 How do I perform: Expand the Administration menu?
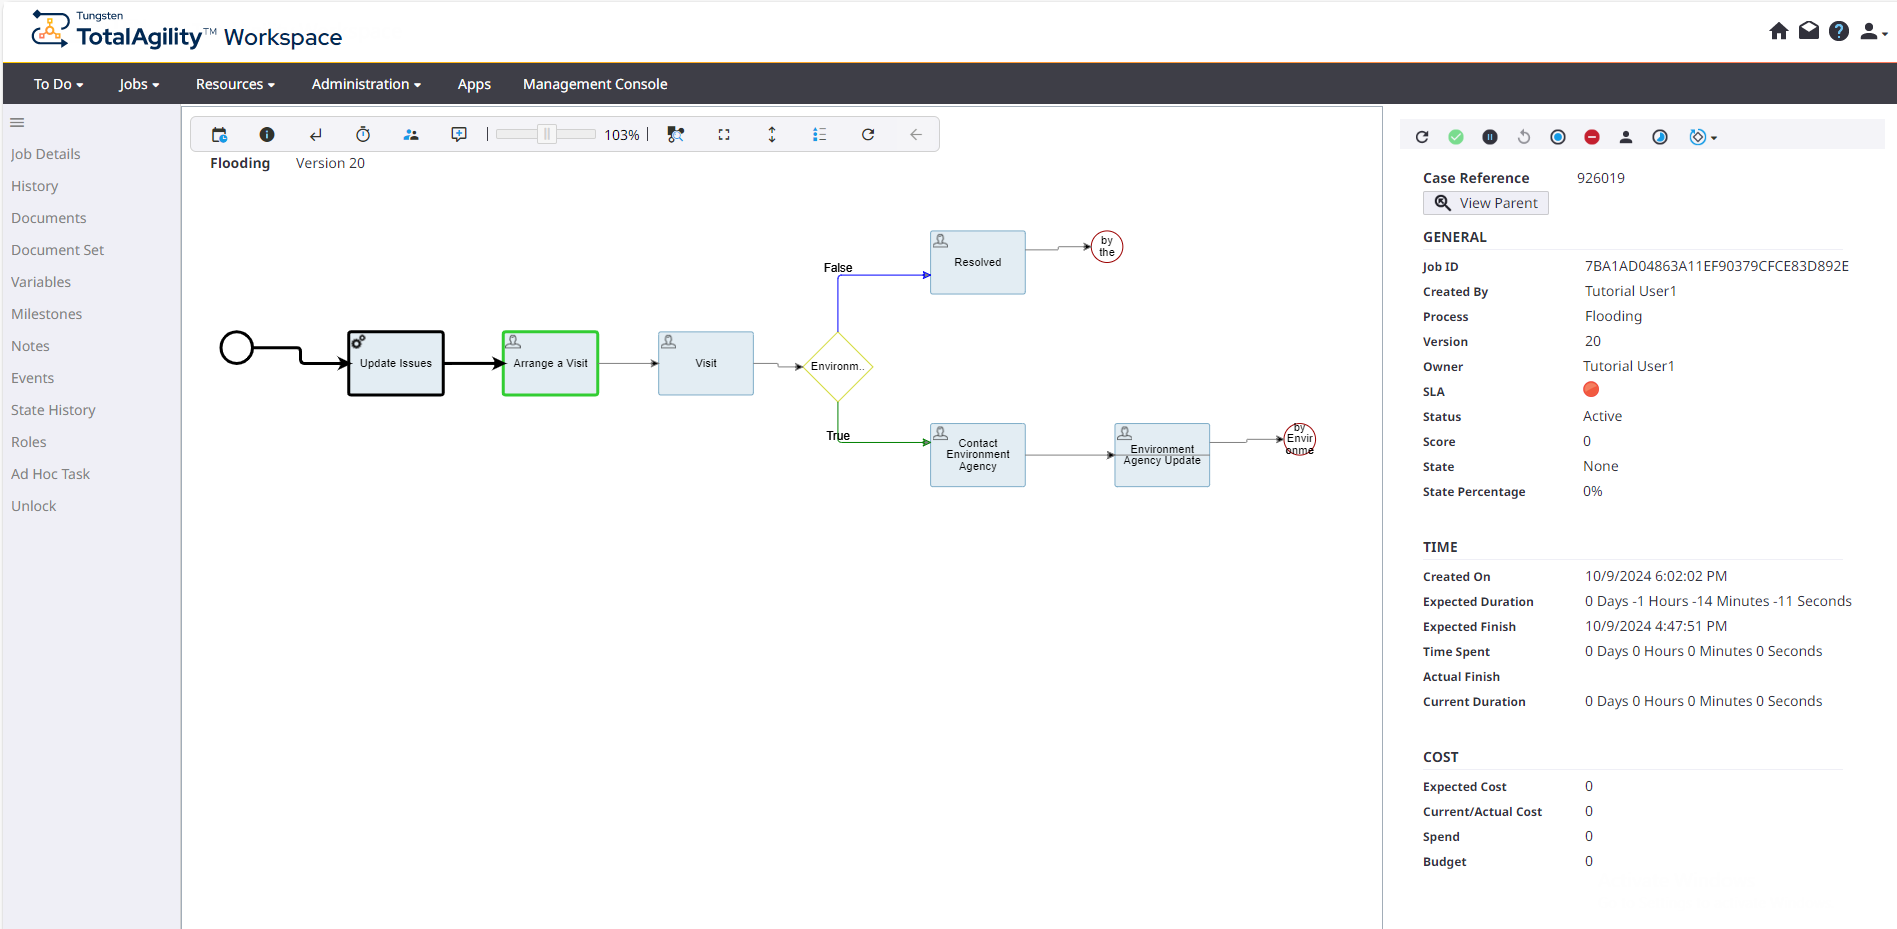click(x=366, y=84)
